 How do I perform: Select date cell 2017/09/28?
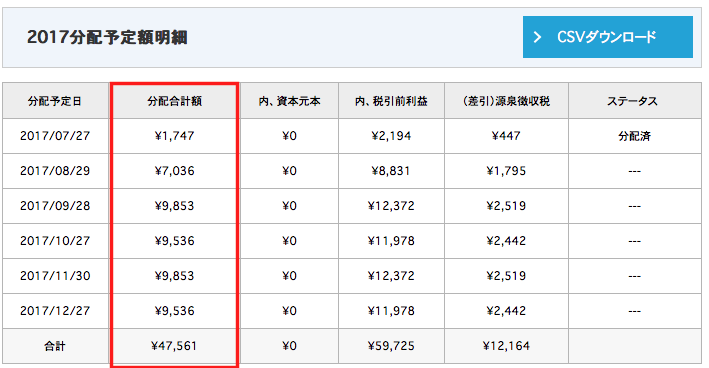pyautogui.click(x=55, y=206)
